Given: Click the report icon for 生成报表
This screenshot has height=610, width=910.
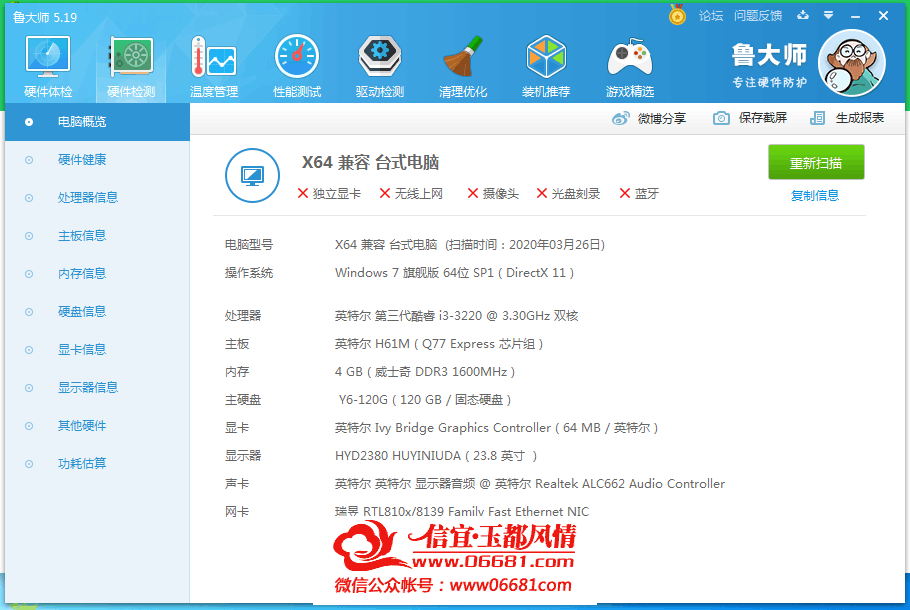Looking at the screenshot, I should coord(817,118).
